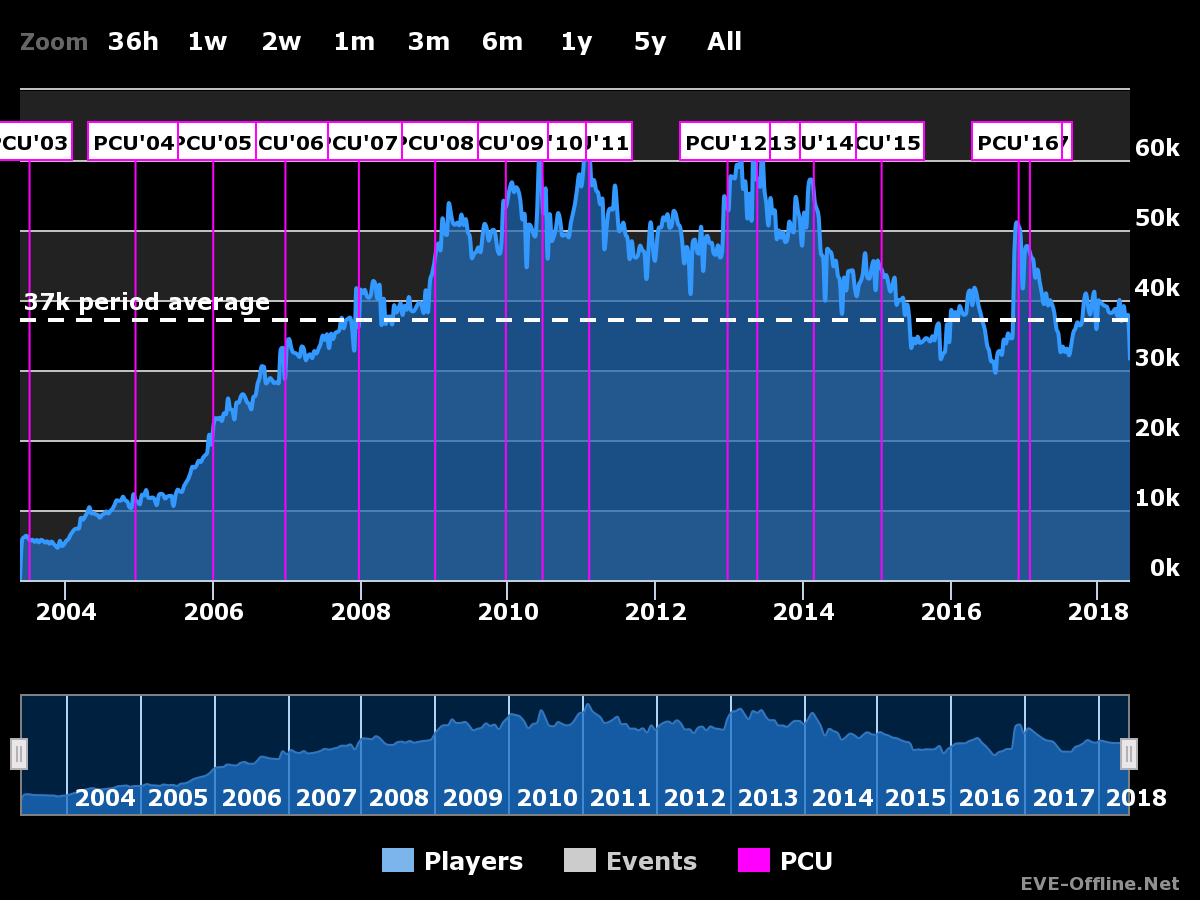
Task: Open the PCU'08 marker flag
Action: pos(440,142)
